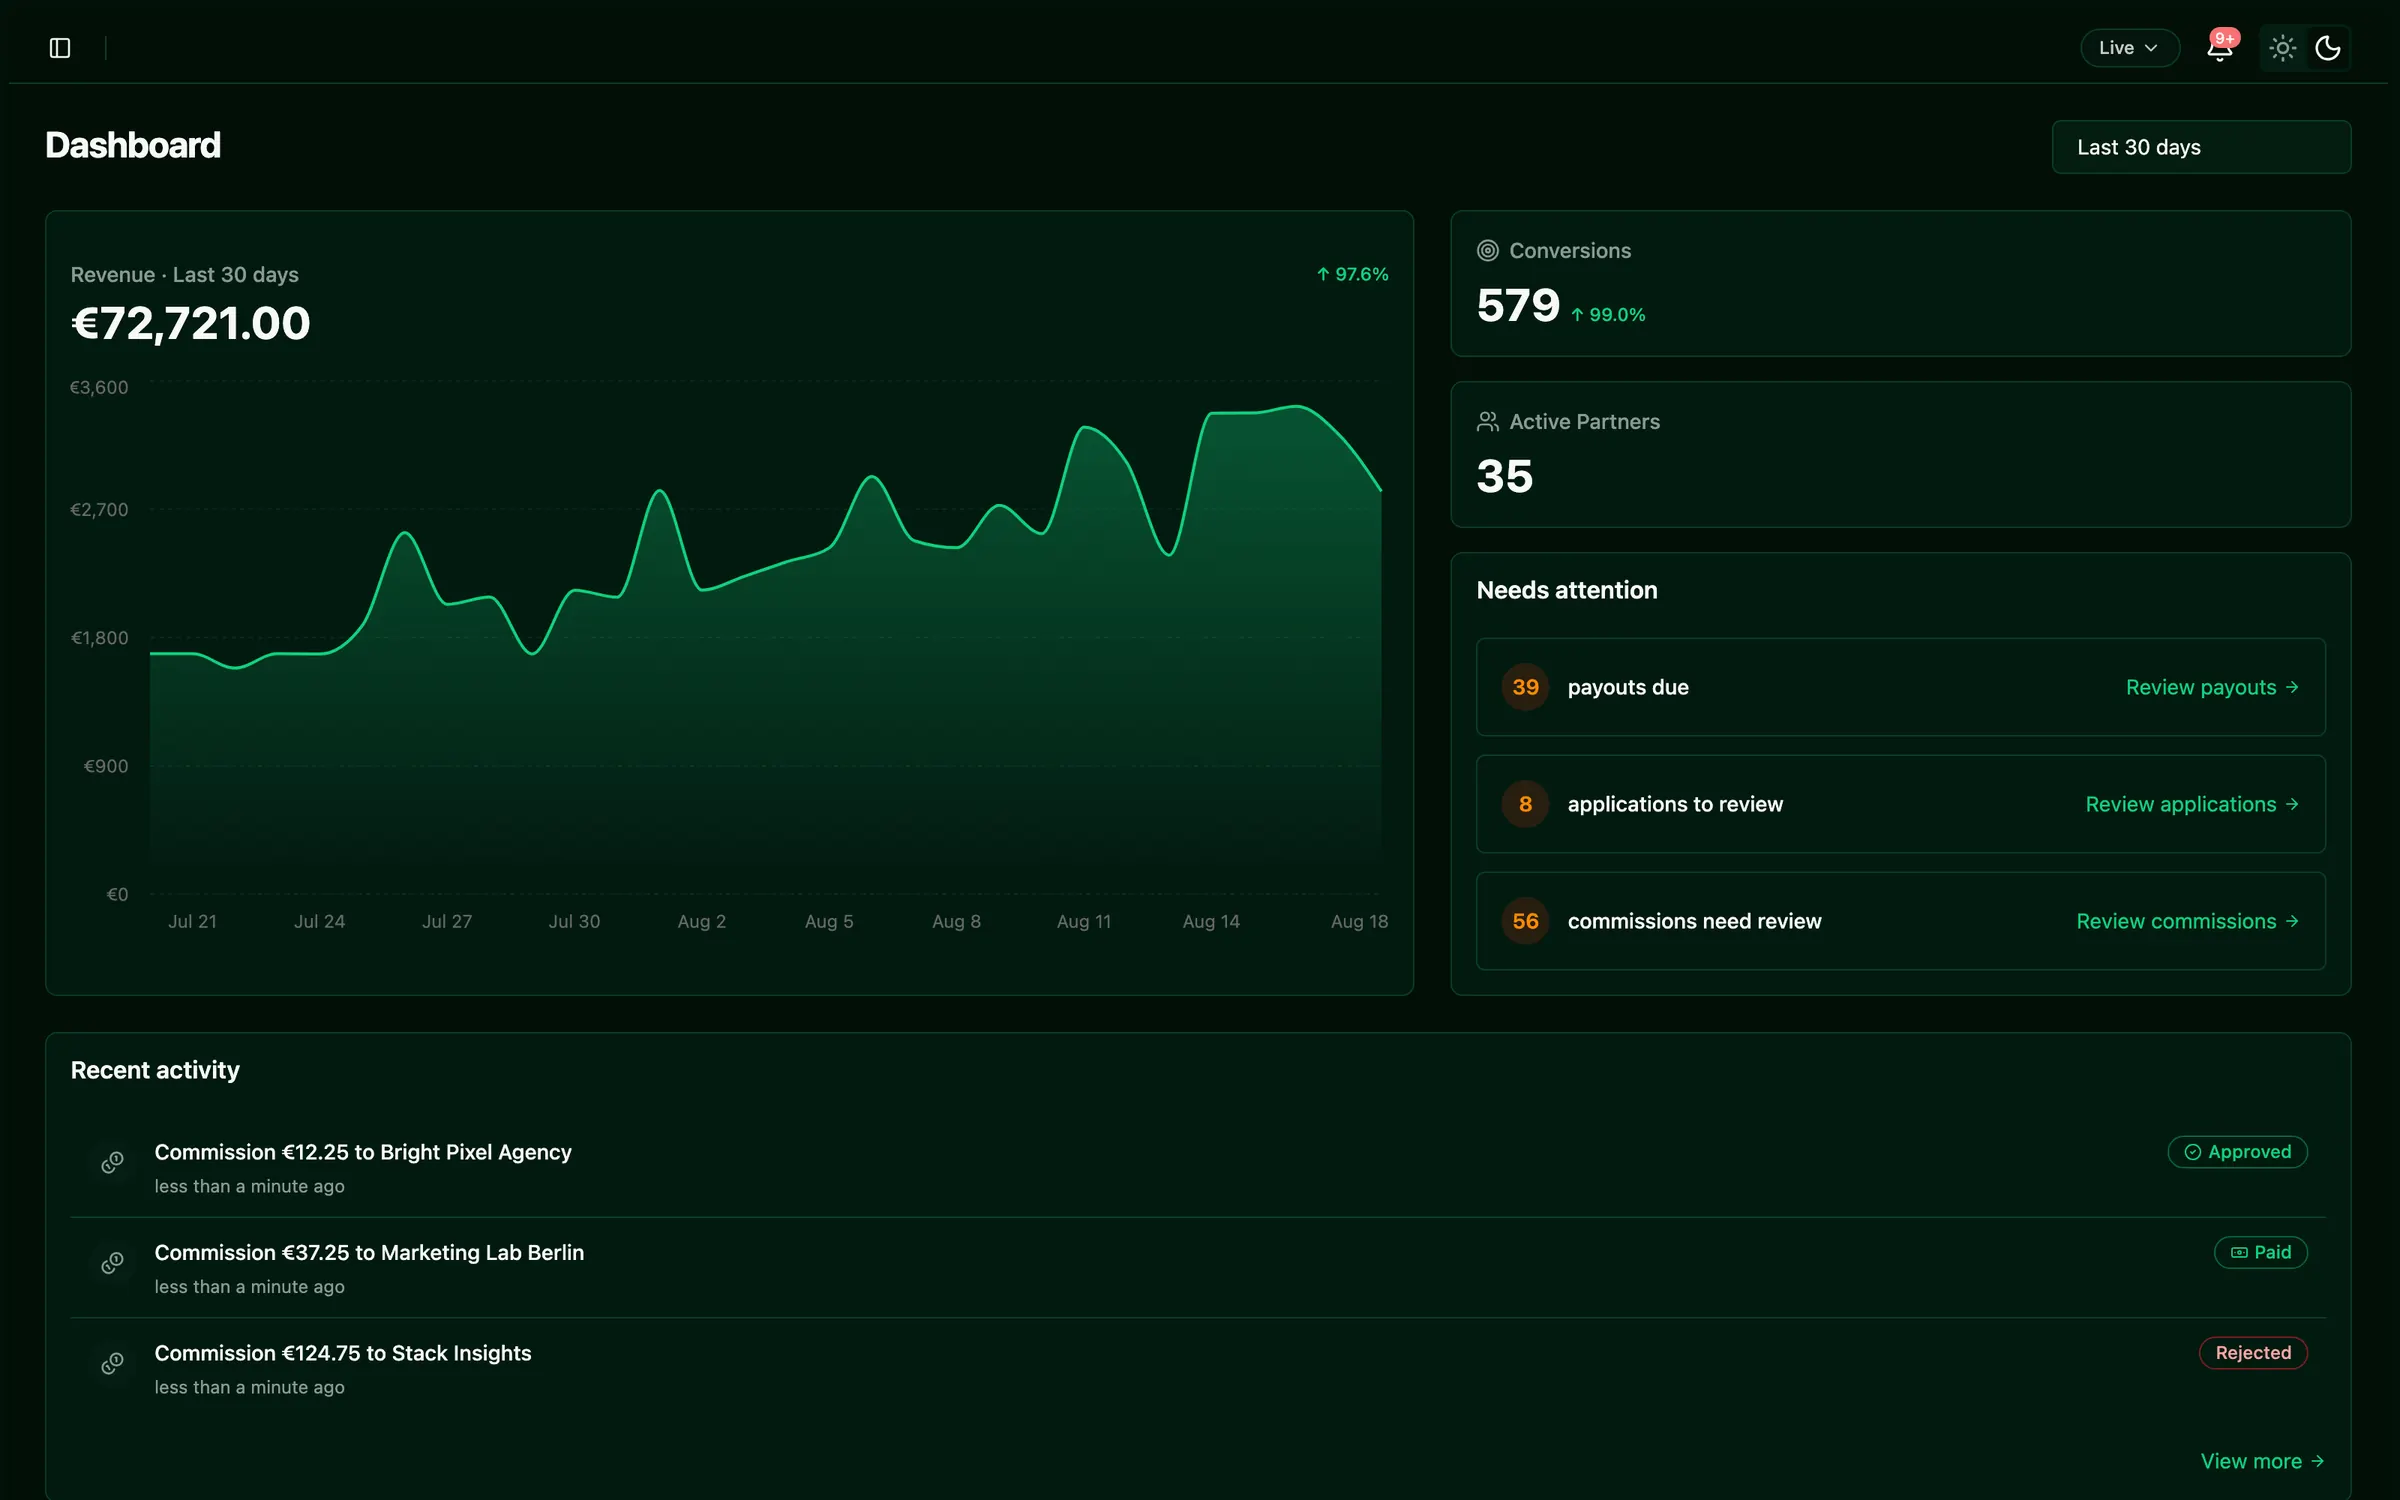The width and height of the screenshot is (2400, 1500).
Task: Click the 99.0% conversions growth indicator
Action: click(1607, 315)
